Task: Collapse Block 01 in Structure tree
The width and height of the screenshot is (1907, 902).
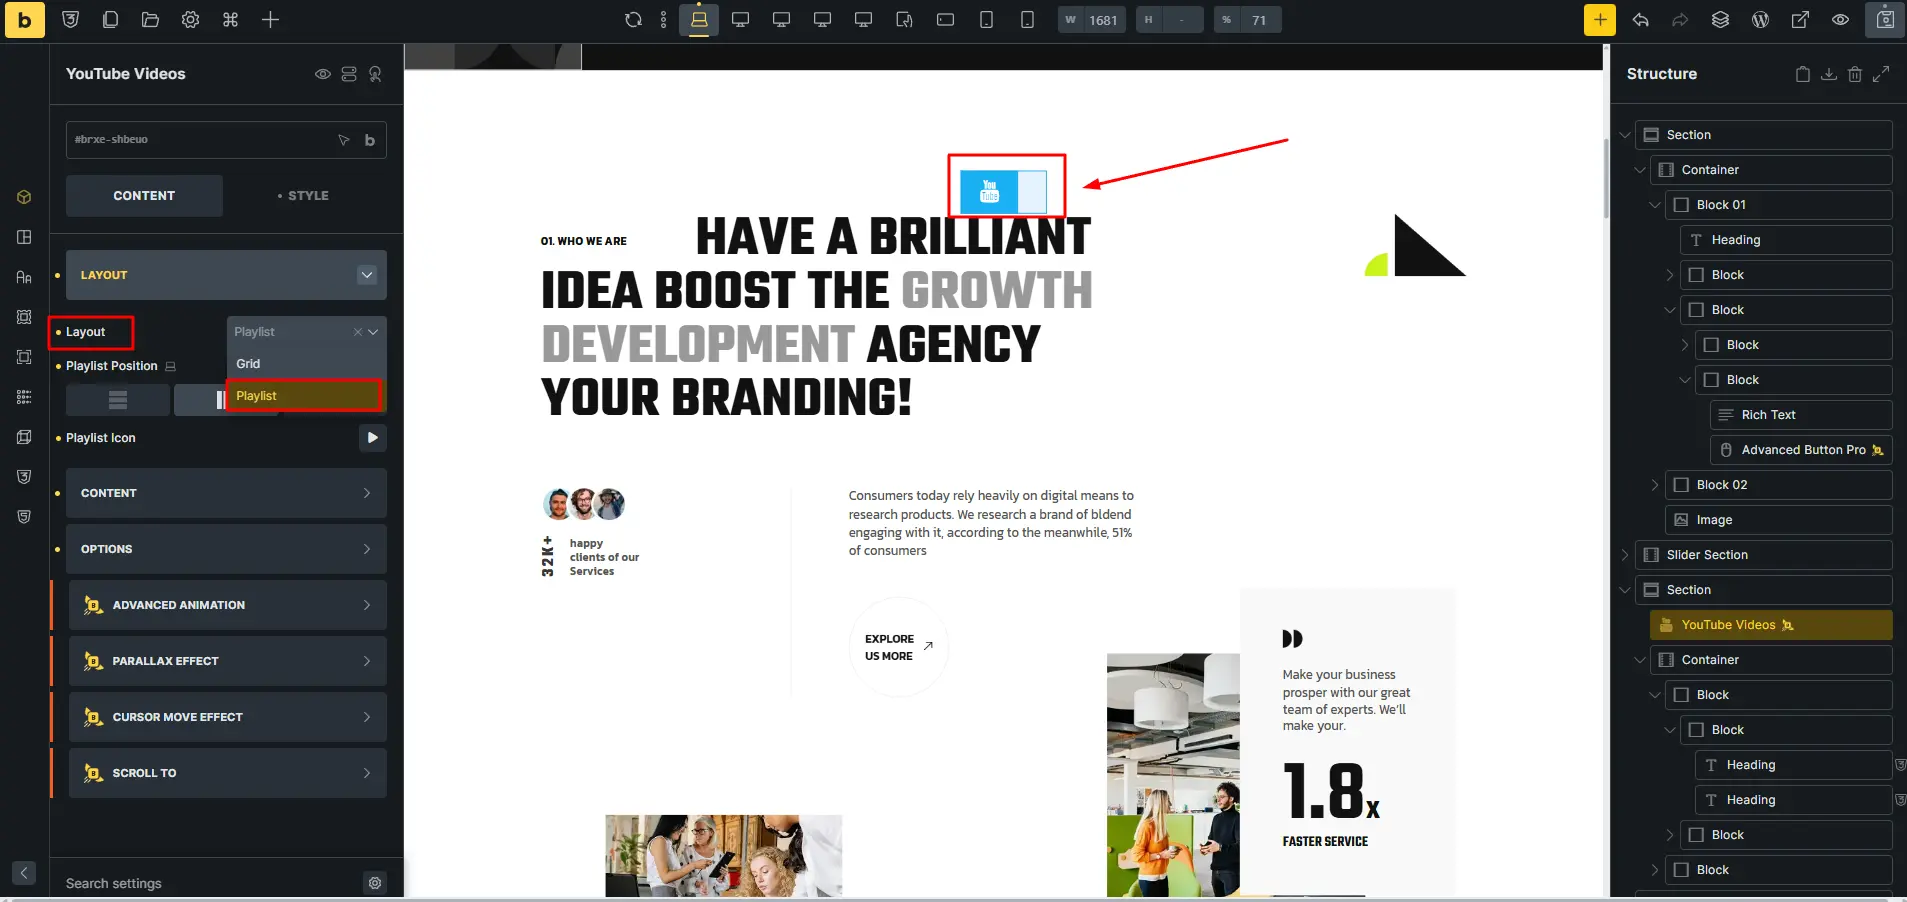Action: [1655, 205]
